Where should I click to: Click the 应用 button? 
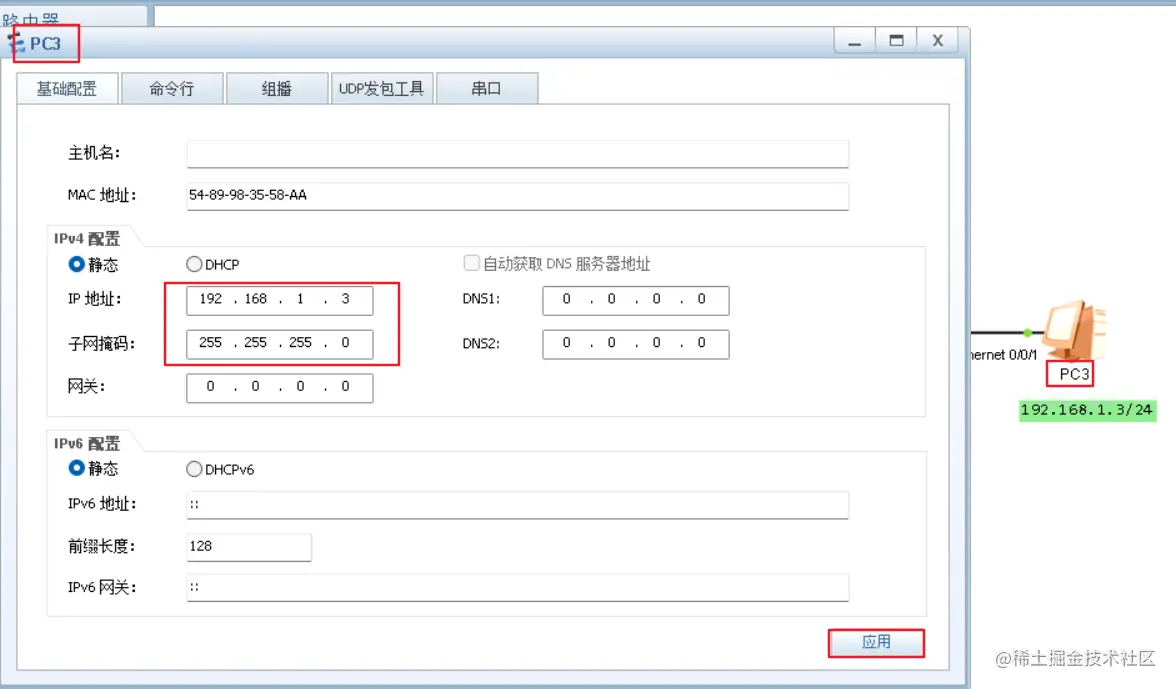tap(876, 643)
